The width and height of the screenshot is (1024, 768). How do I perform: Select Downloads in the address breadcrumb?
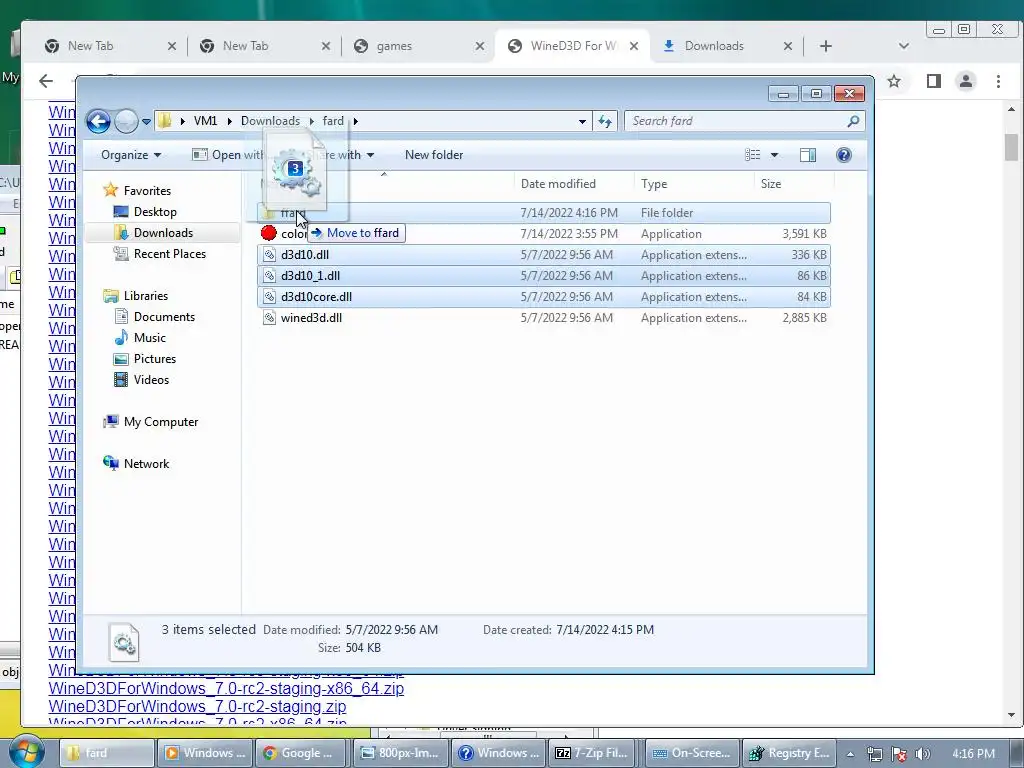[270, 121]
